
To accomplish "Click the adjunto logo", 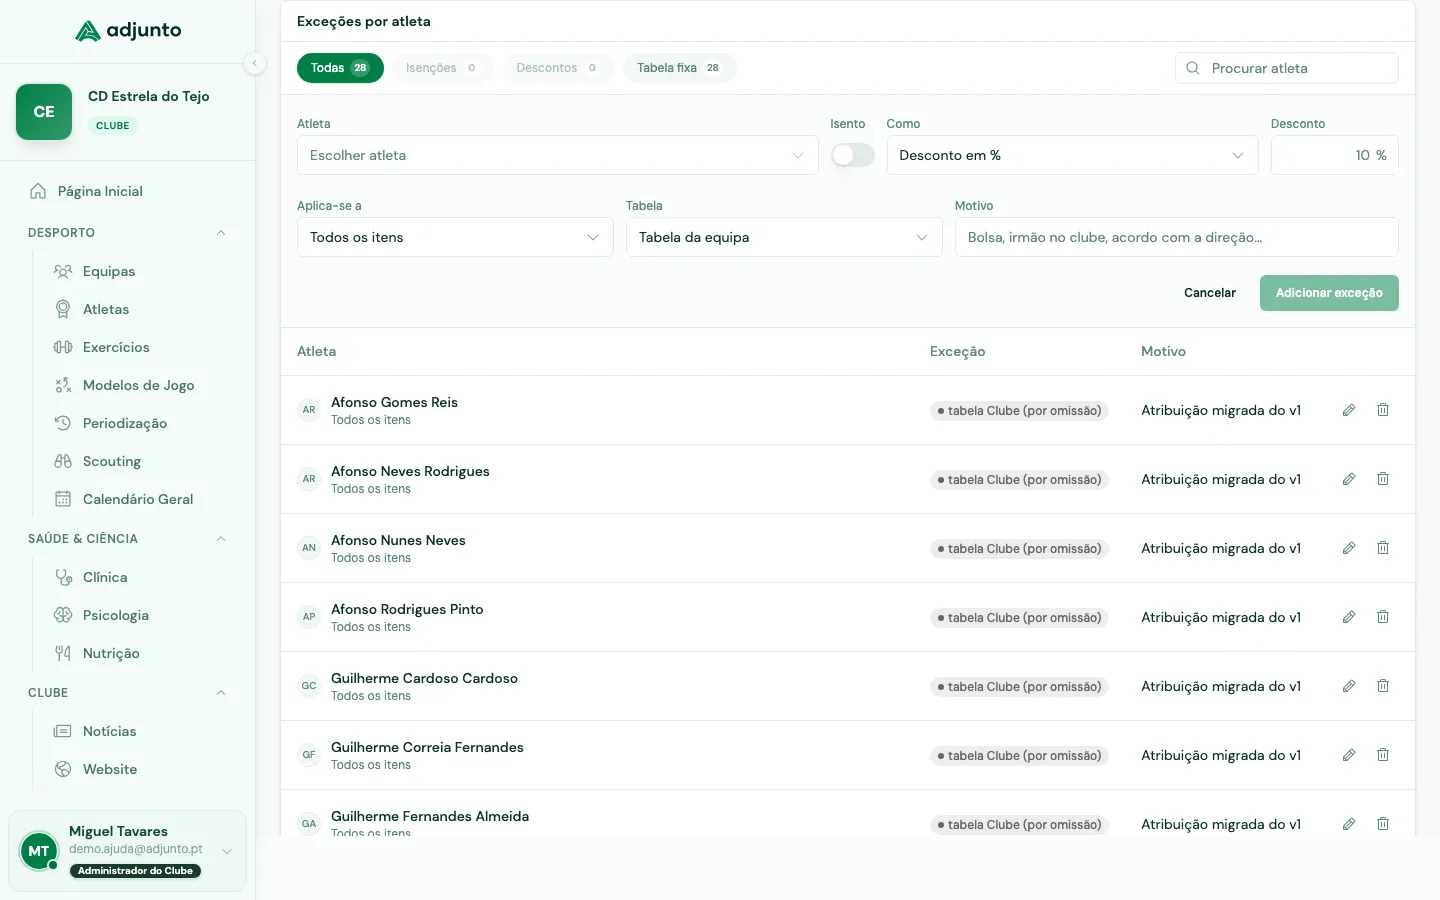I will [128, 30].
